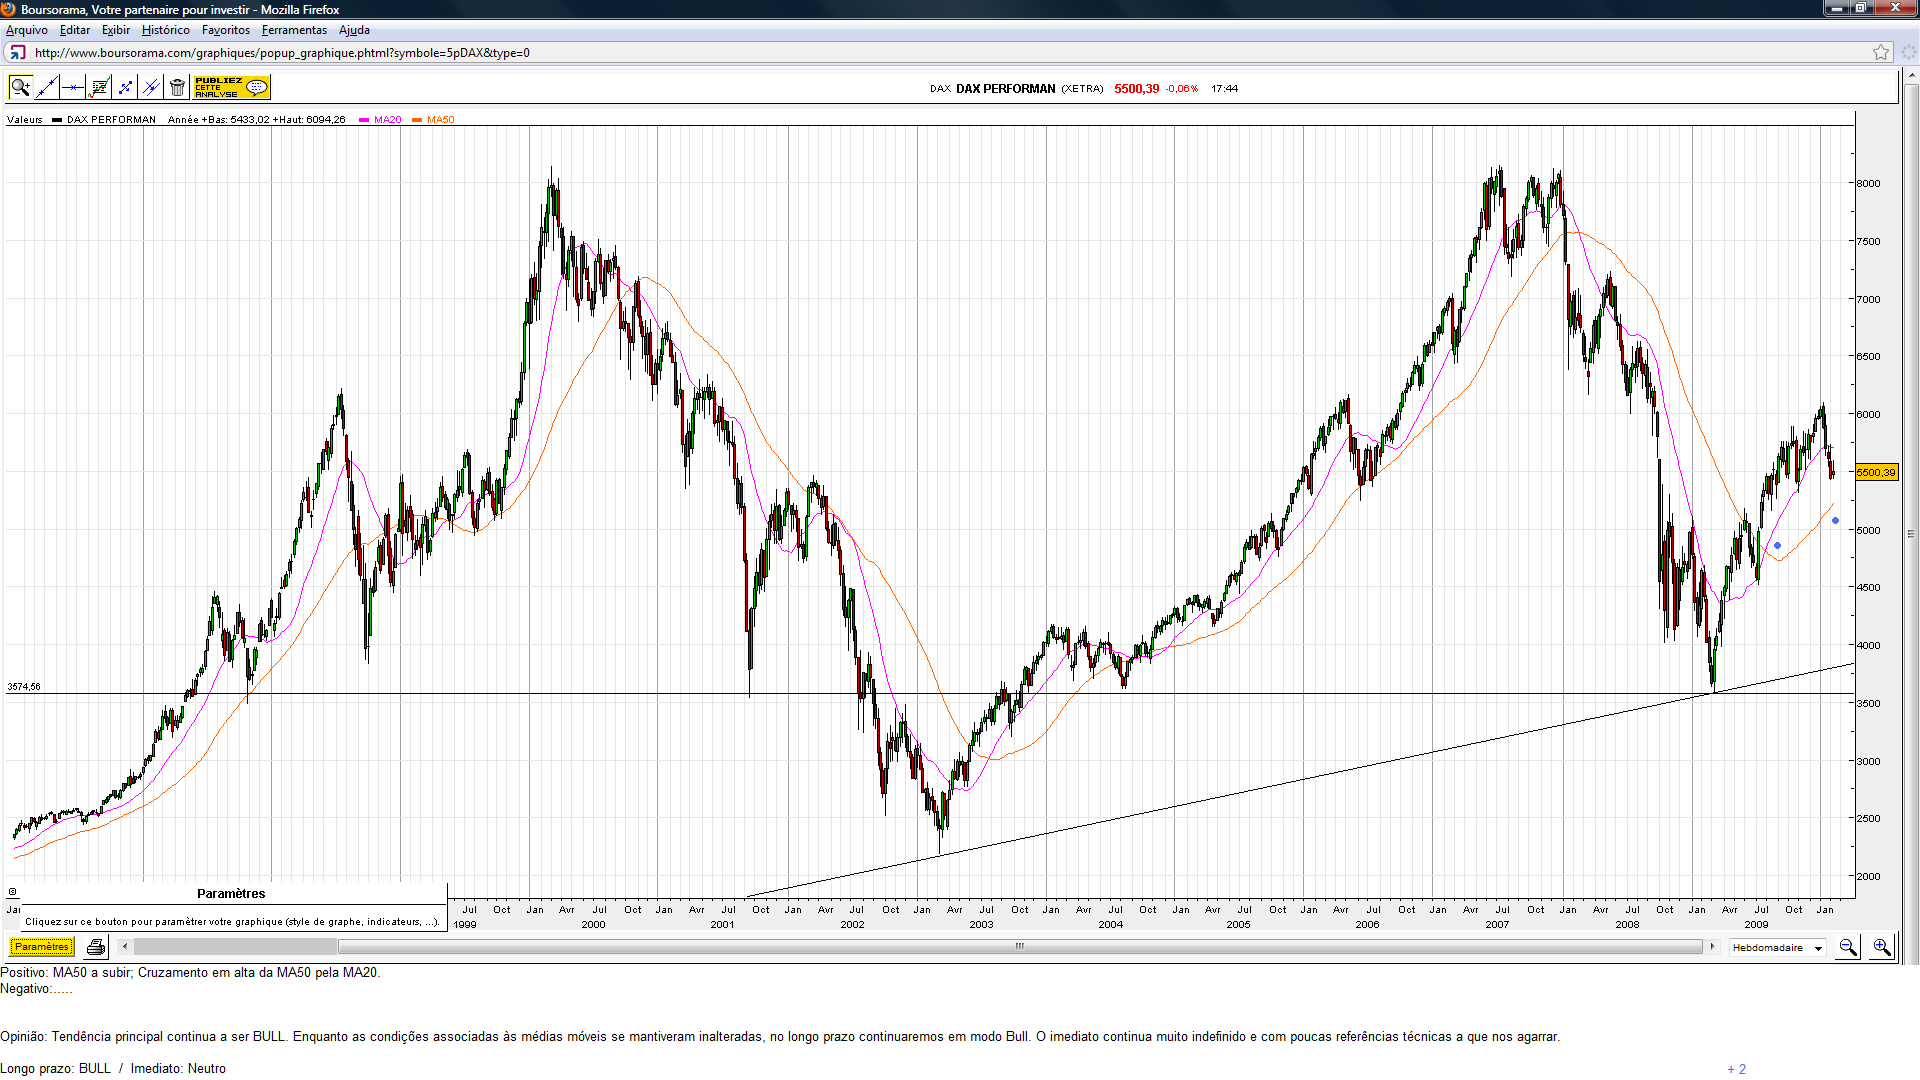Open the Favoritos menu
1920x1080 pixels.
click(x=226, y=30)
